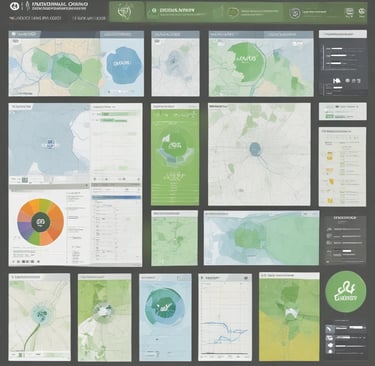Open the line chart panel with blue curves
The image size is (375, 366).
225,317
